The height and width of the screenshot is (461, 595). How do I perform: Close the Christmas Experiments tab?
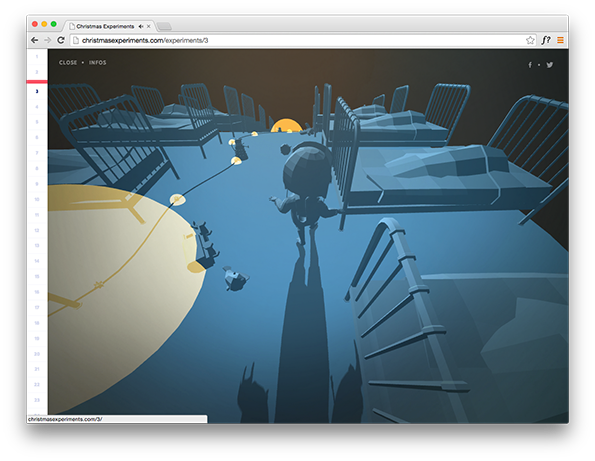coord(149,26)
